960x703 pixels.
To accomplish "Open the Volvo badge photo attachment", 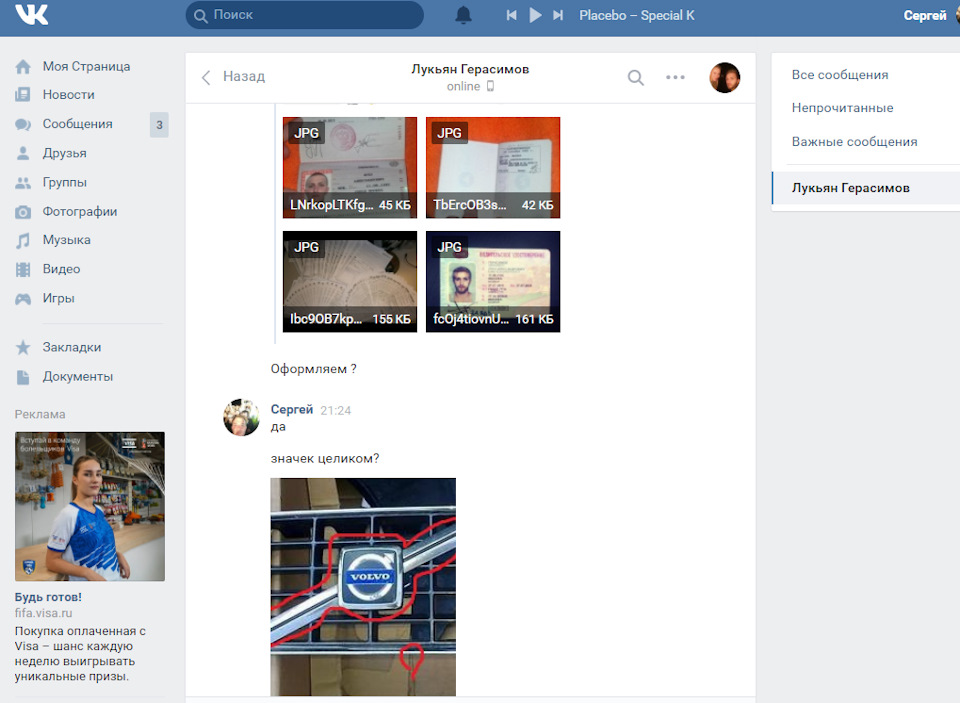I will coord(363,586).
